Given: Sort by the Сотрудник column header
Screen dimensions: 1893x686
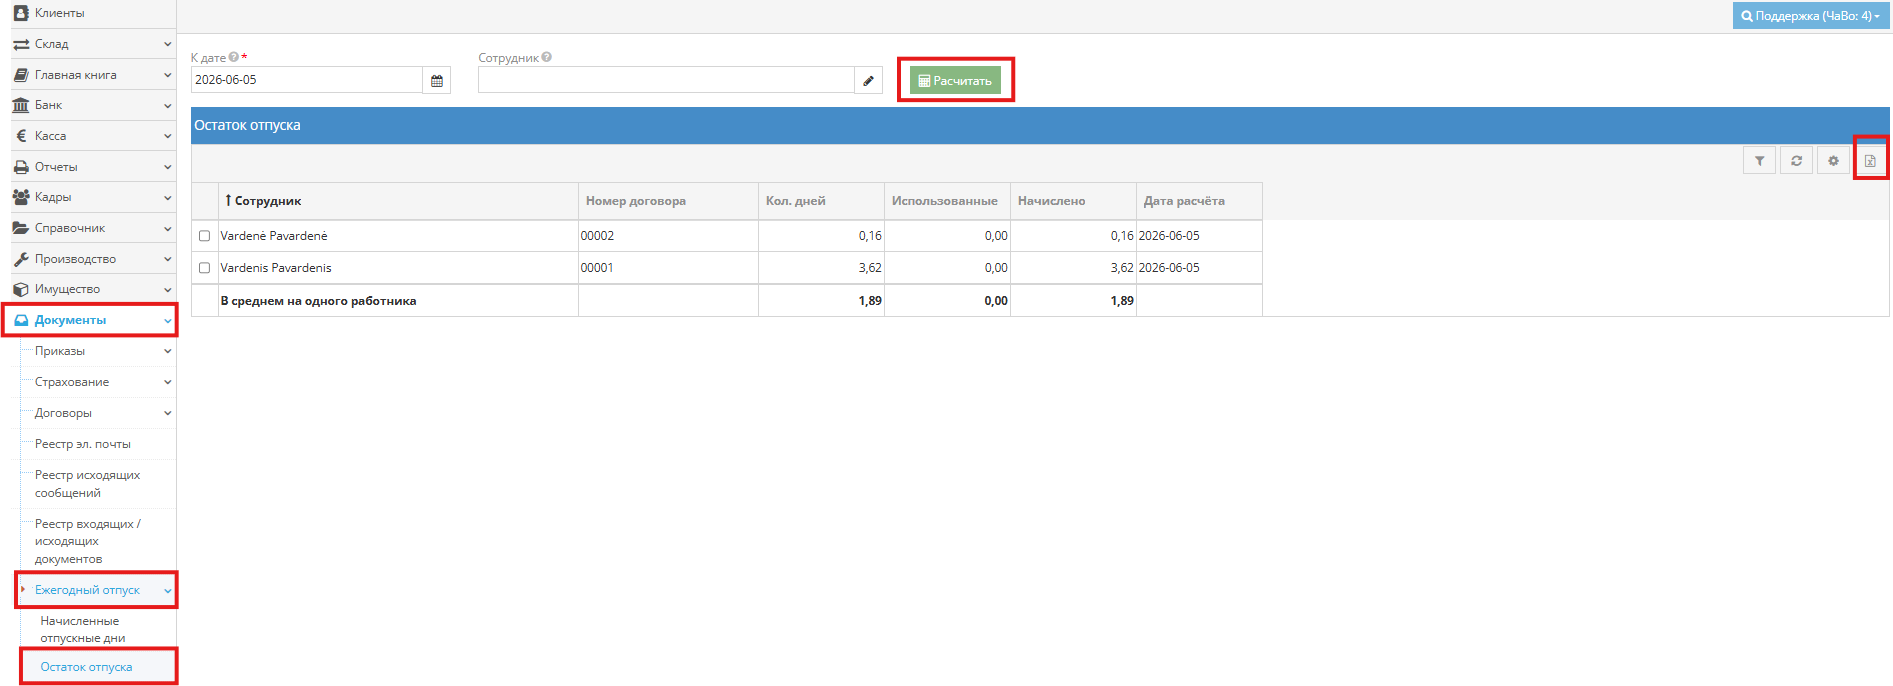Looking at the screenshot, I should click(x=398, y=201).
